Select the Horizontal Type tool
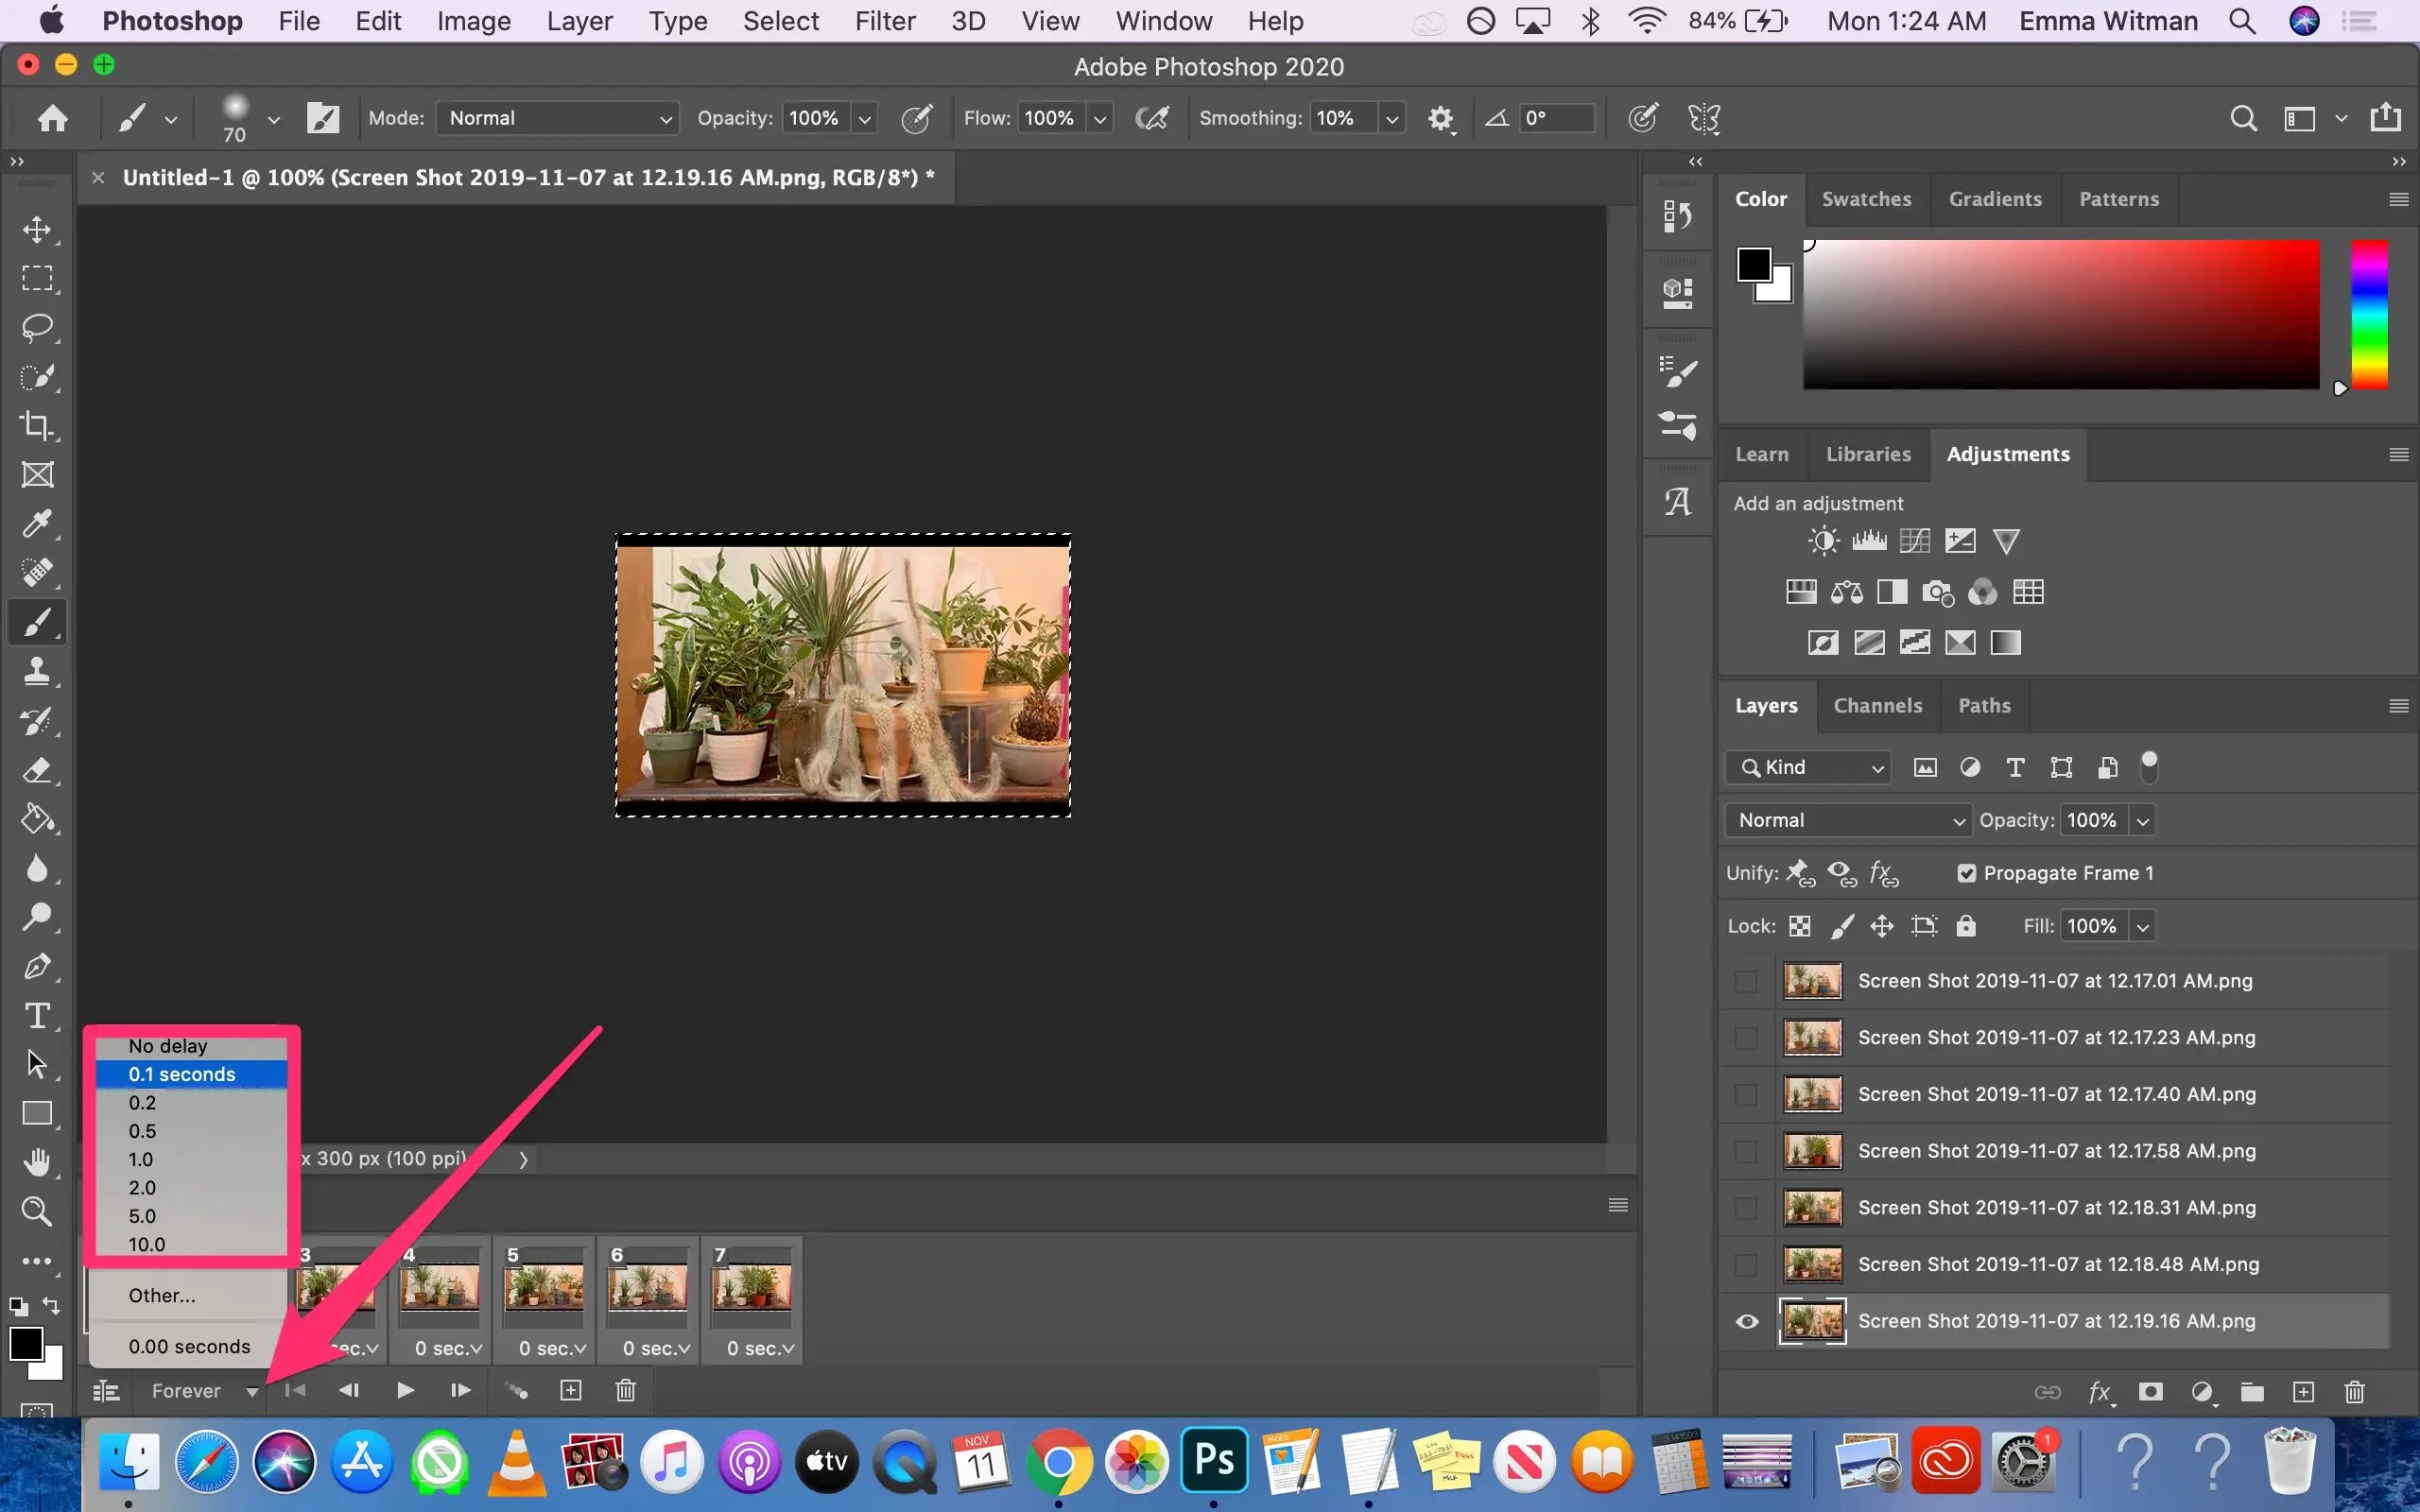 point(37,1016)
